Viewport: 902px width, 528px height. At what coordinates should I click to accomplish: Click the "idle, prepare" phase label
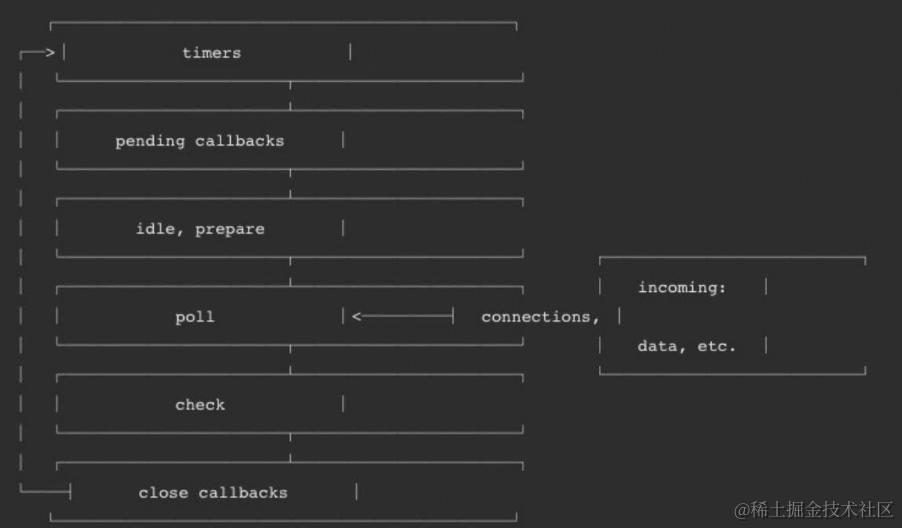[200, 229]
